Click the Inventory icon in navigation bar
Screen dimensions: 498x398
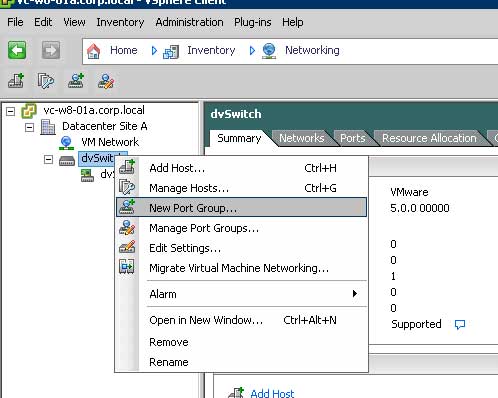click(171, 52)
